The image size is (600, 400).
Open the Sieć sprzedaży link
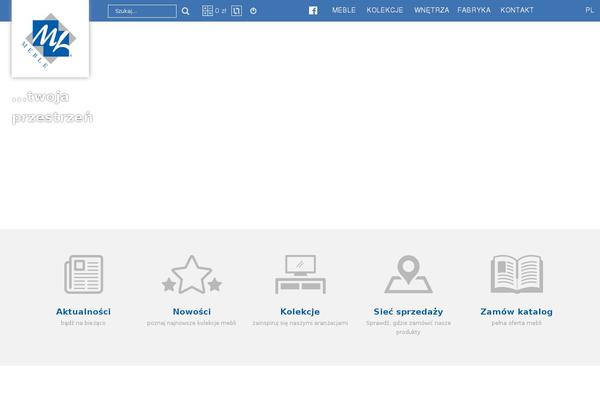coord(408,312)
